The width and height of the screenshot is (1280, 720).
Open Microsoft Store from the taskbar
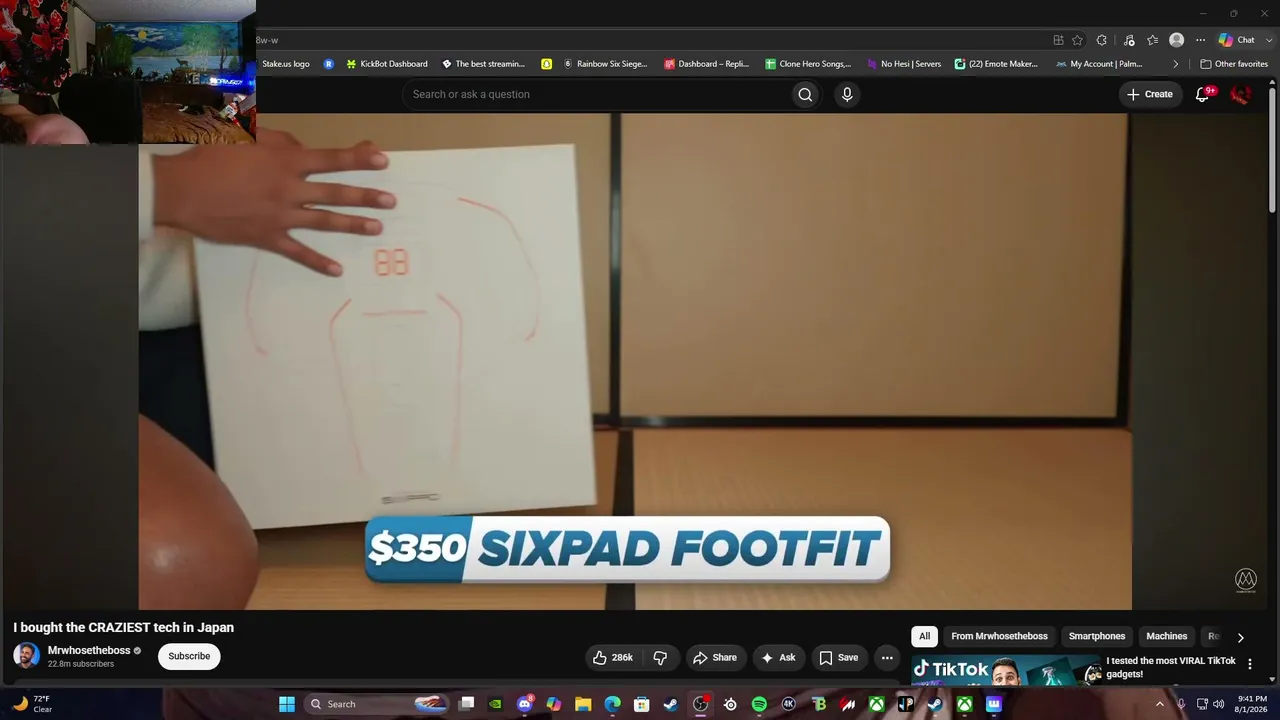[x=642, y=704]
